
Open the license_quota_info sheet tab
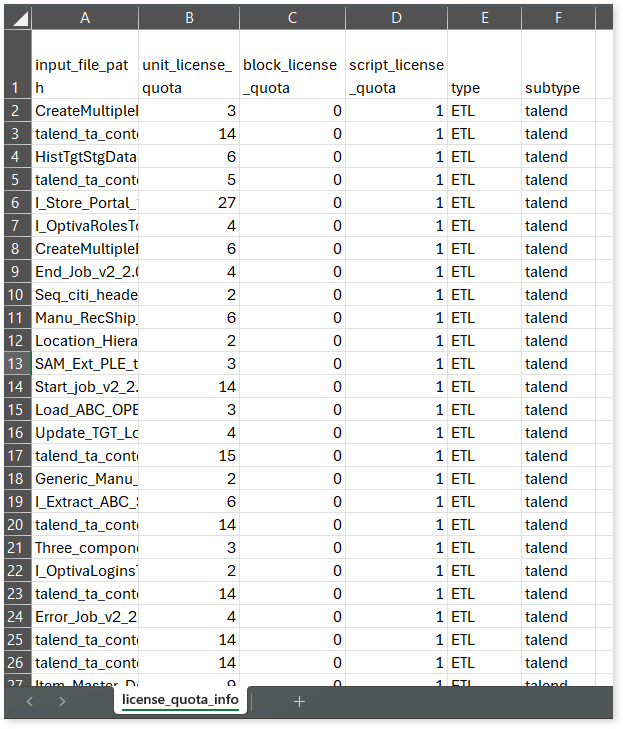click(x=180, y=701)
